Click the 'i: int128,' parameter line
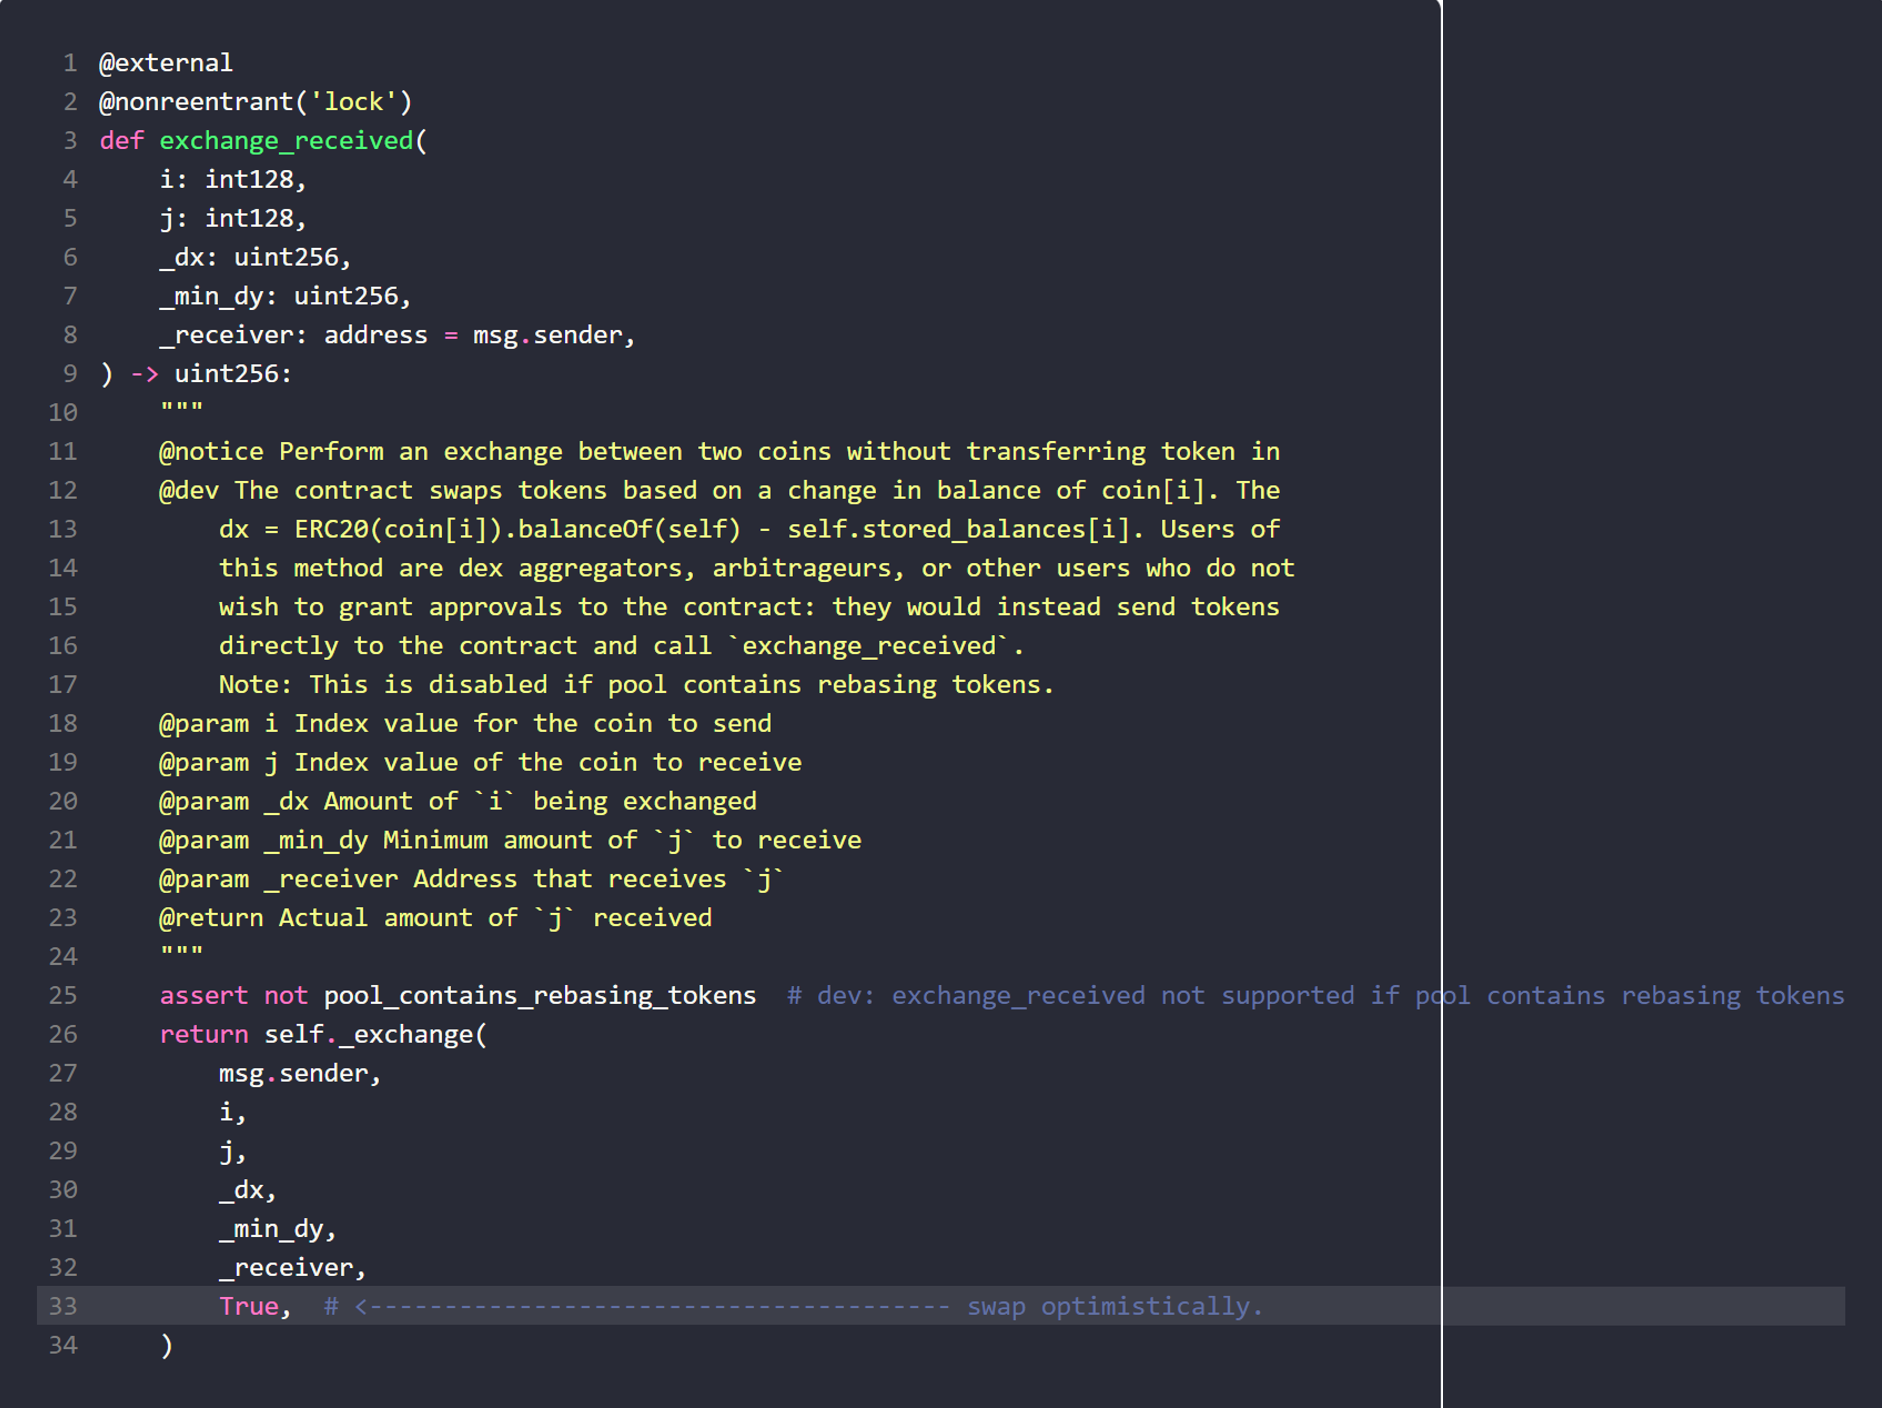Viewport: 1882px width, 1408px height. pos(233,179)
